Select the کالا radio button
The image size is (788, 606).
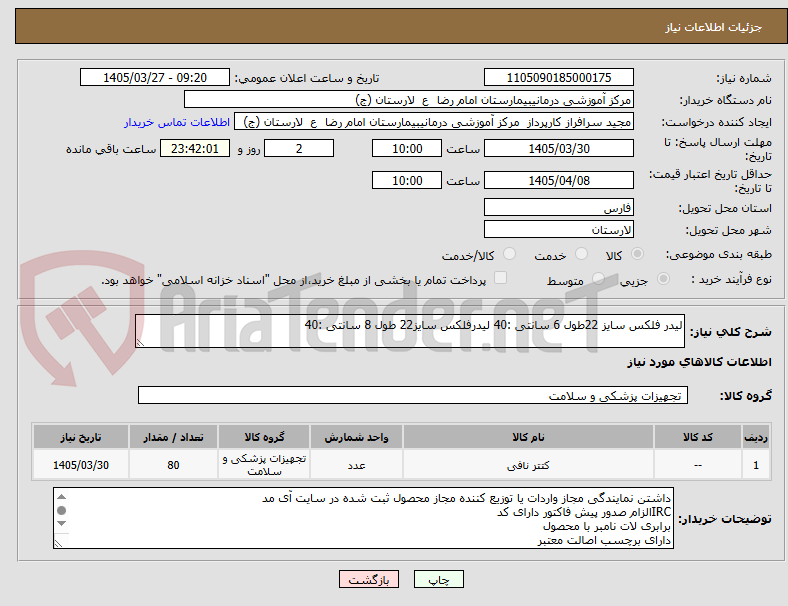(637, 254)
